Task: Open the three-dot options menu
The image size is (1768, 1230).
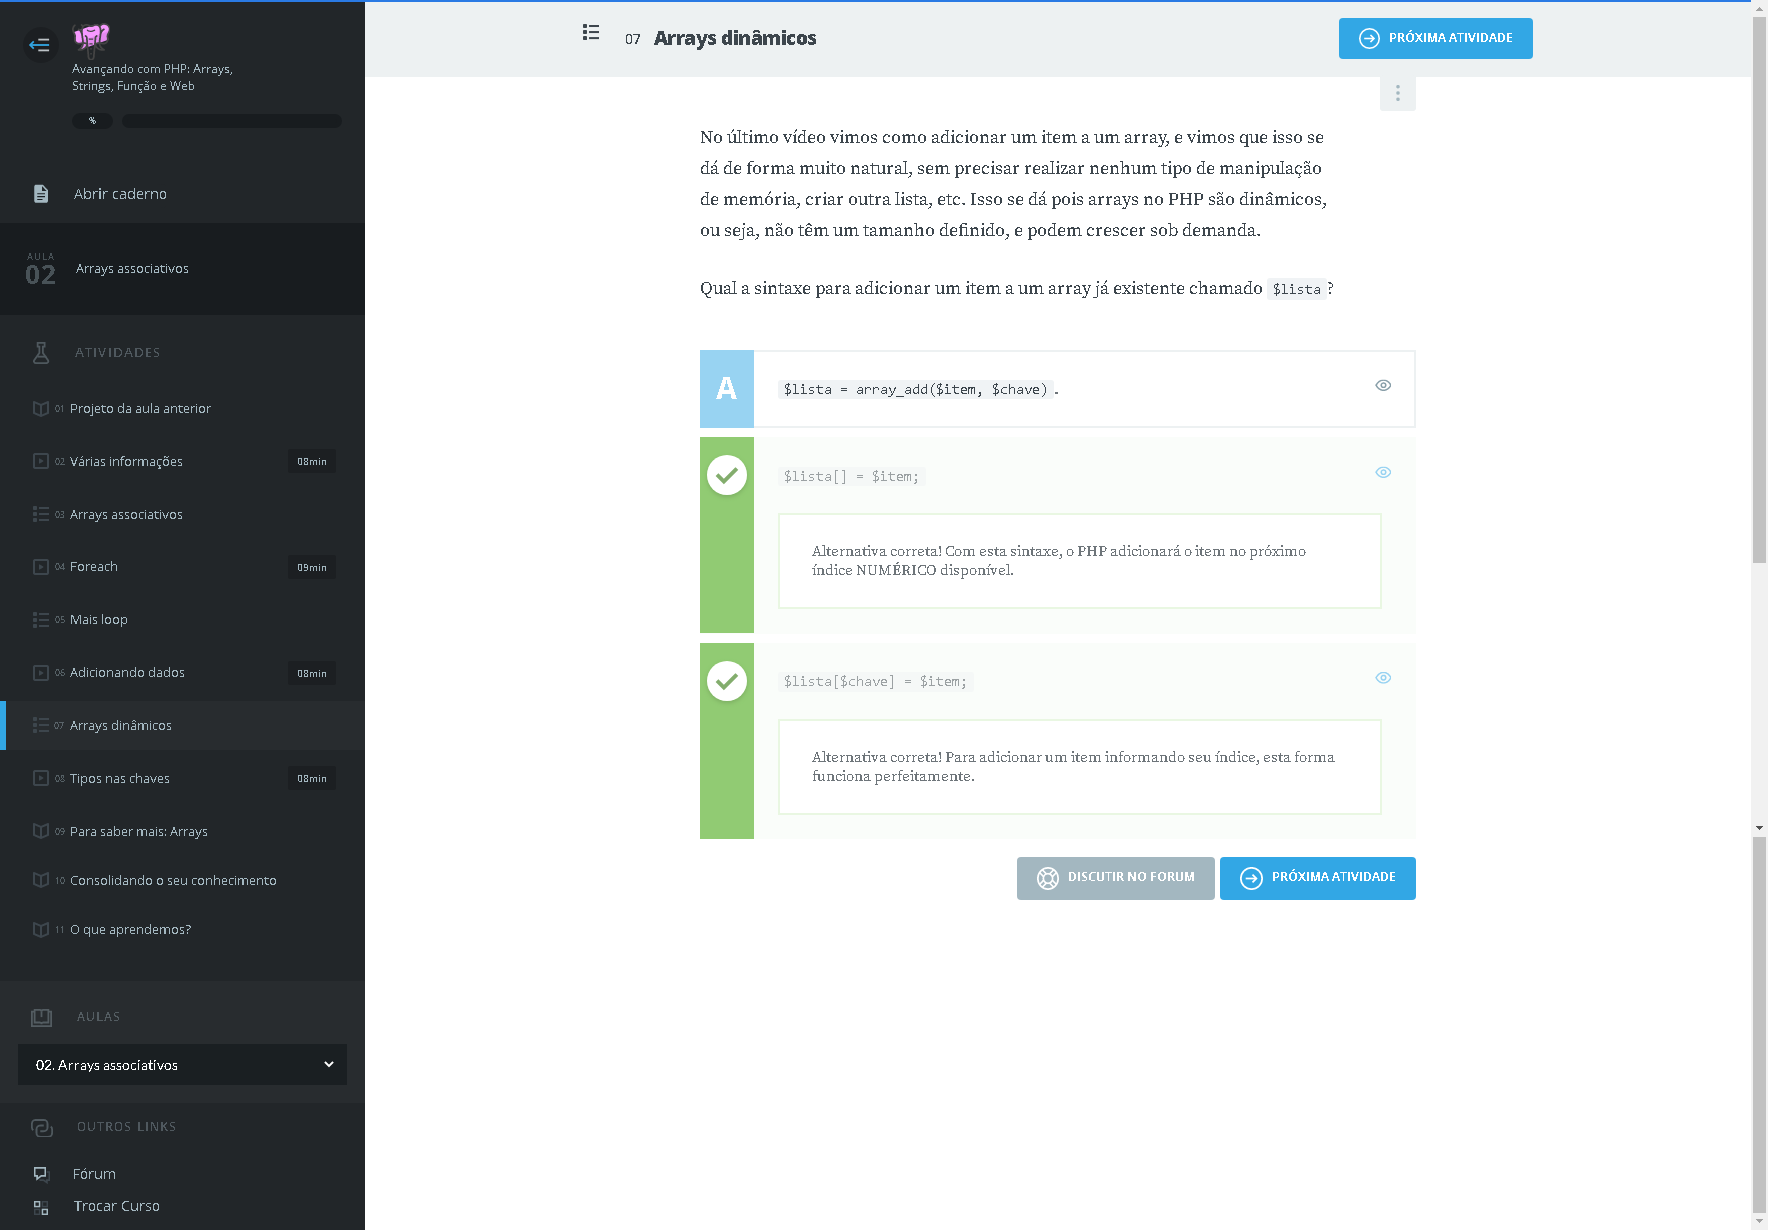Action: pos(1397,93)
